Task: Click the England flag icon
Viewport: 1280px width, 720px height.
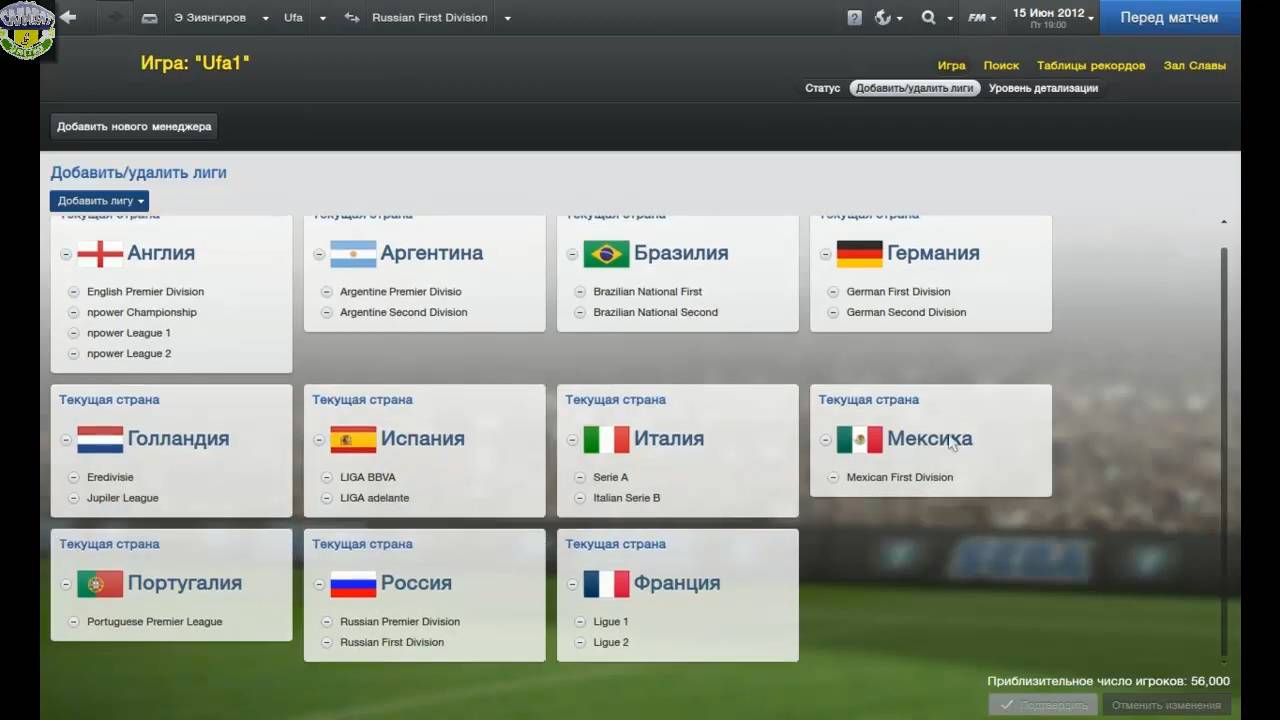Action: pyautogui.click(x=100, y=254)
